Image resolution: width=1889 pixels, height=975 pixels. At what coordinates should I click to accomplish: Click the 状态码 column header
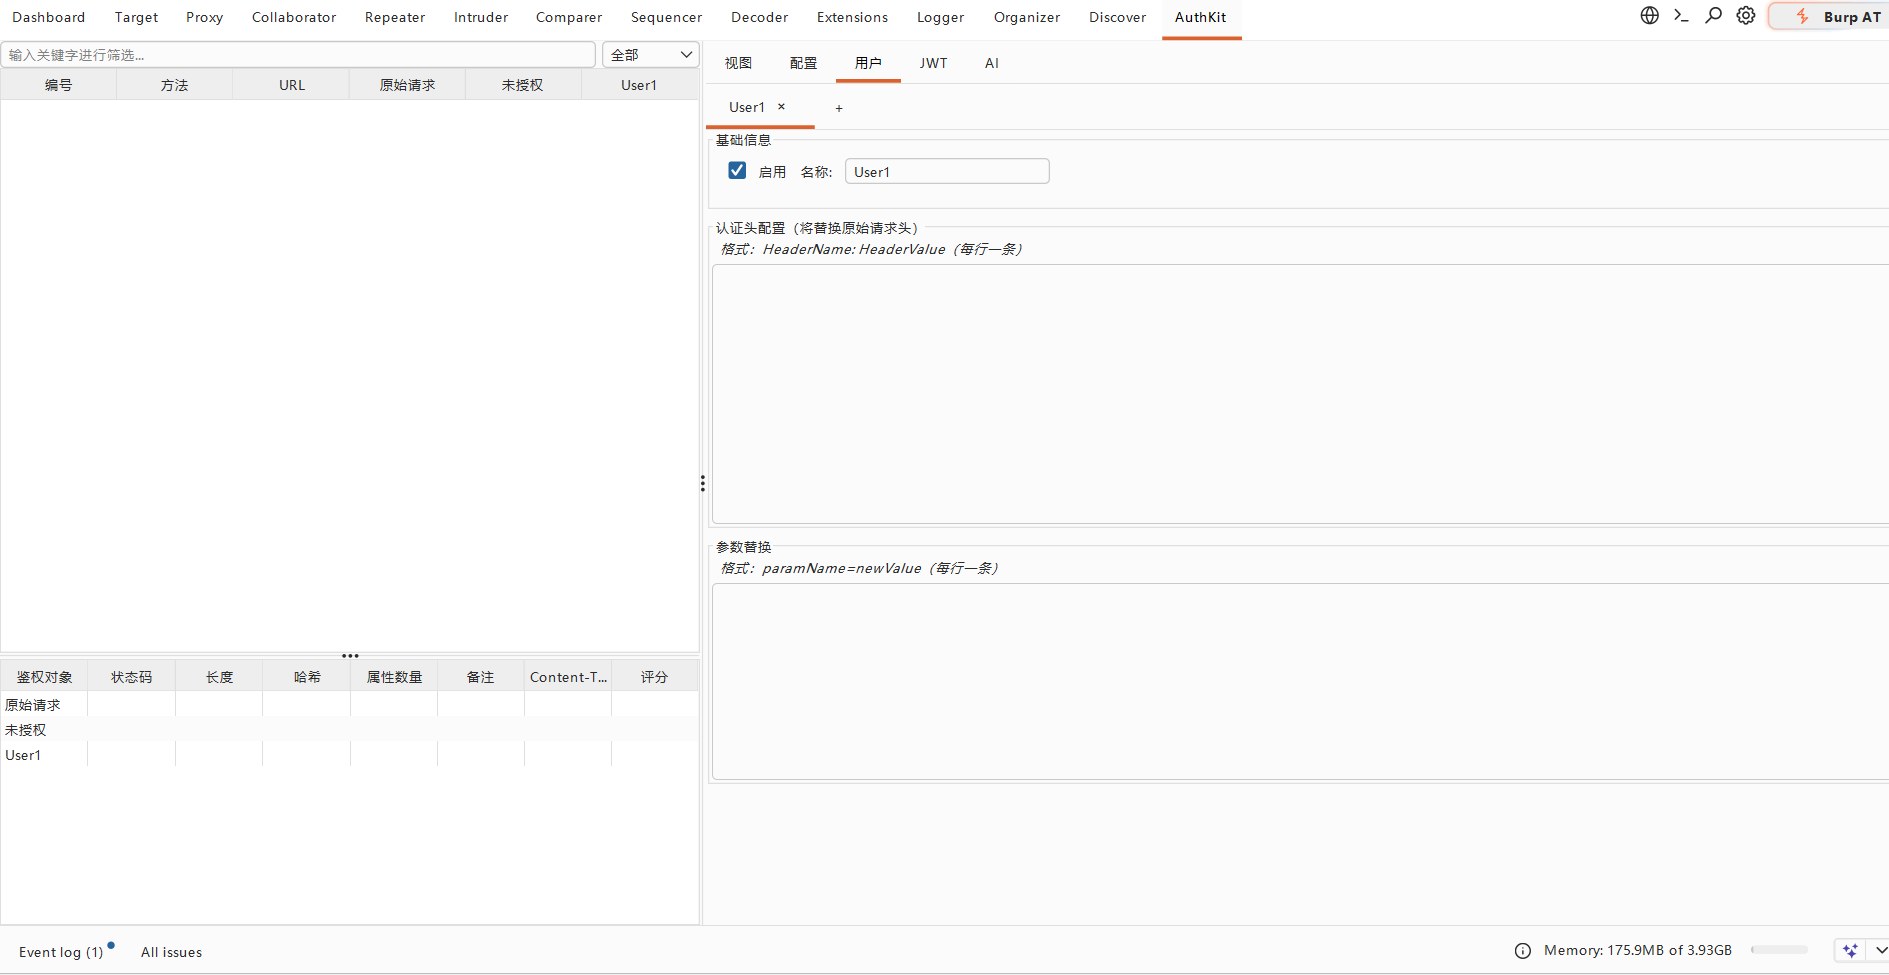(132, 677)
